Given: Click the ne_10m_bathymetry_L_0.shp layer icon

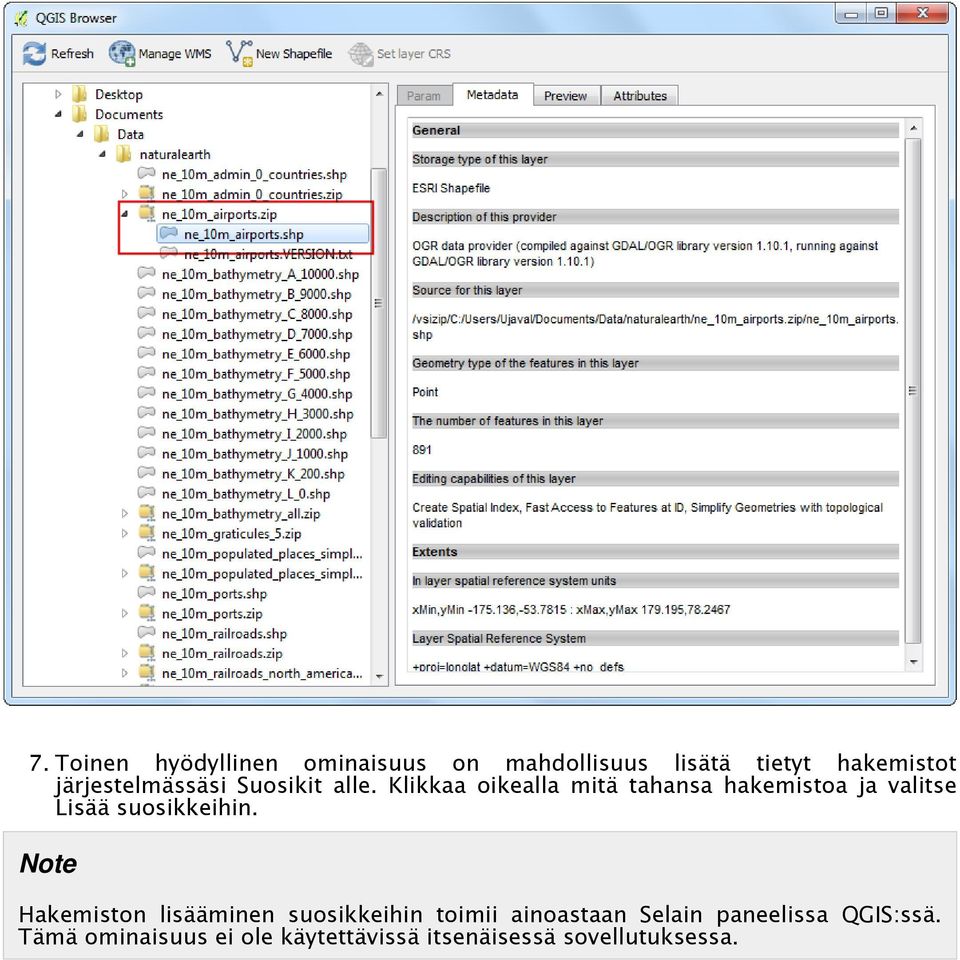Looking at the screenshot, I should coord(146,493).
